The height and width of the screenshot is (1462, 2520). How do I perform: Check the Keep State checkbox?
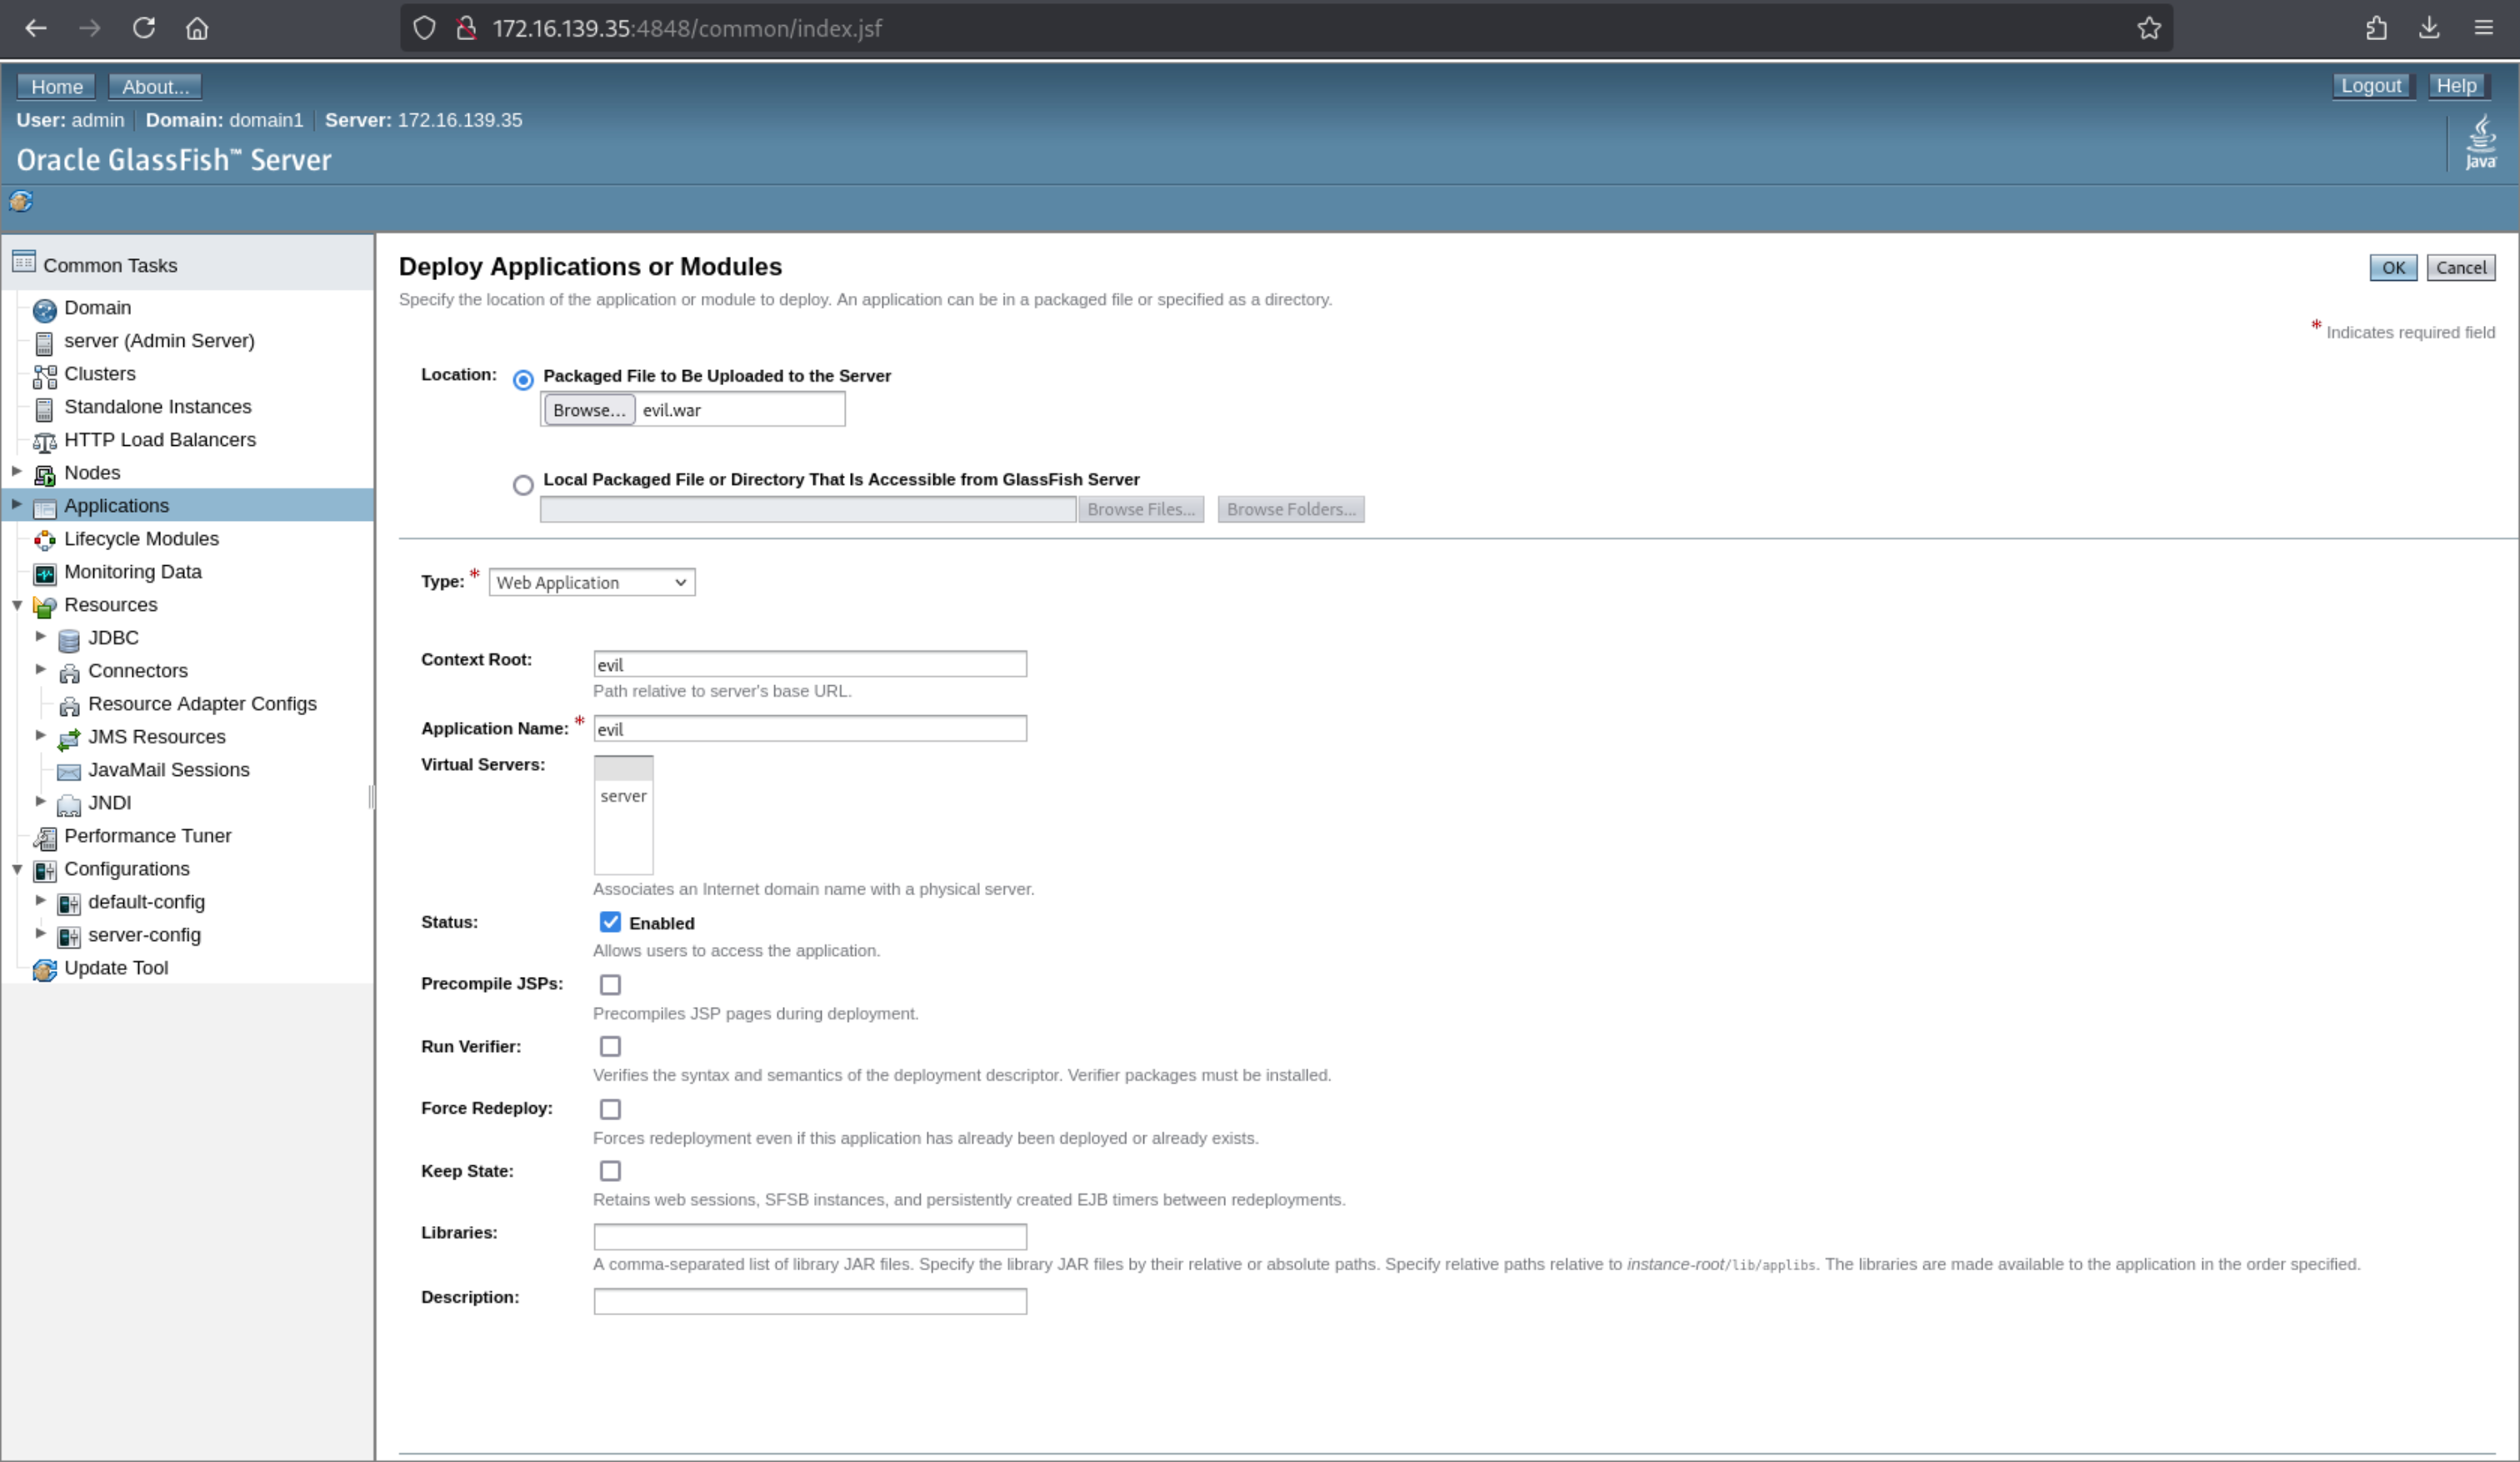click(610, 1170)
